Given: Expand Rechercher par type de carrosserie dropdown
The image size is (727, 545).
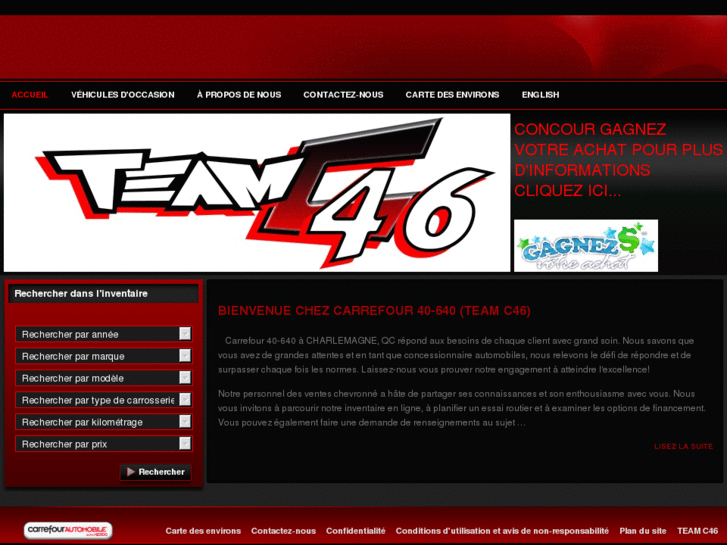Looking at the screenshot, I should (x=103, y=400).
